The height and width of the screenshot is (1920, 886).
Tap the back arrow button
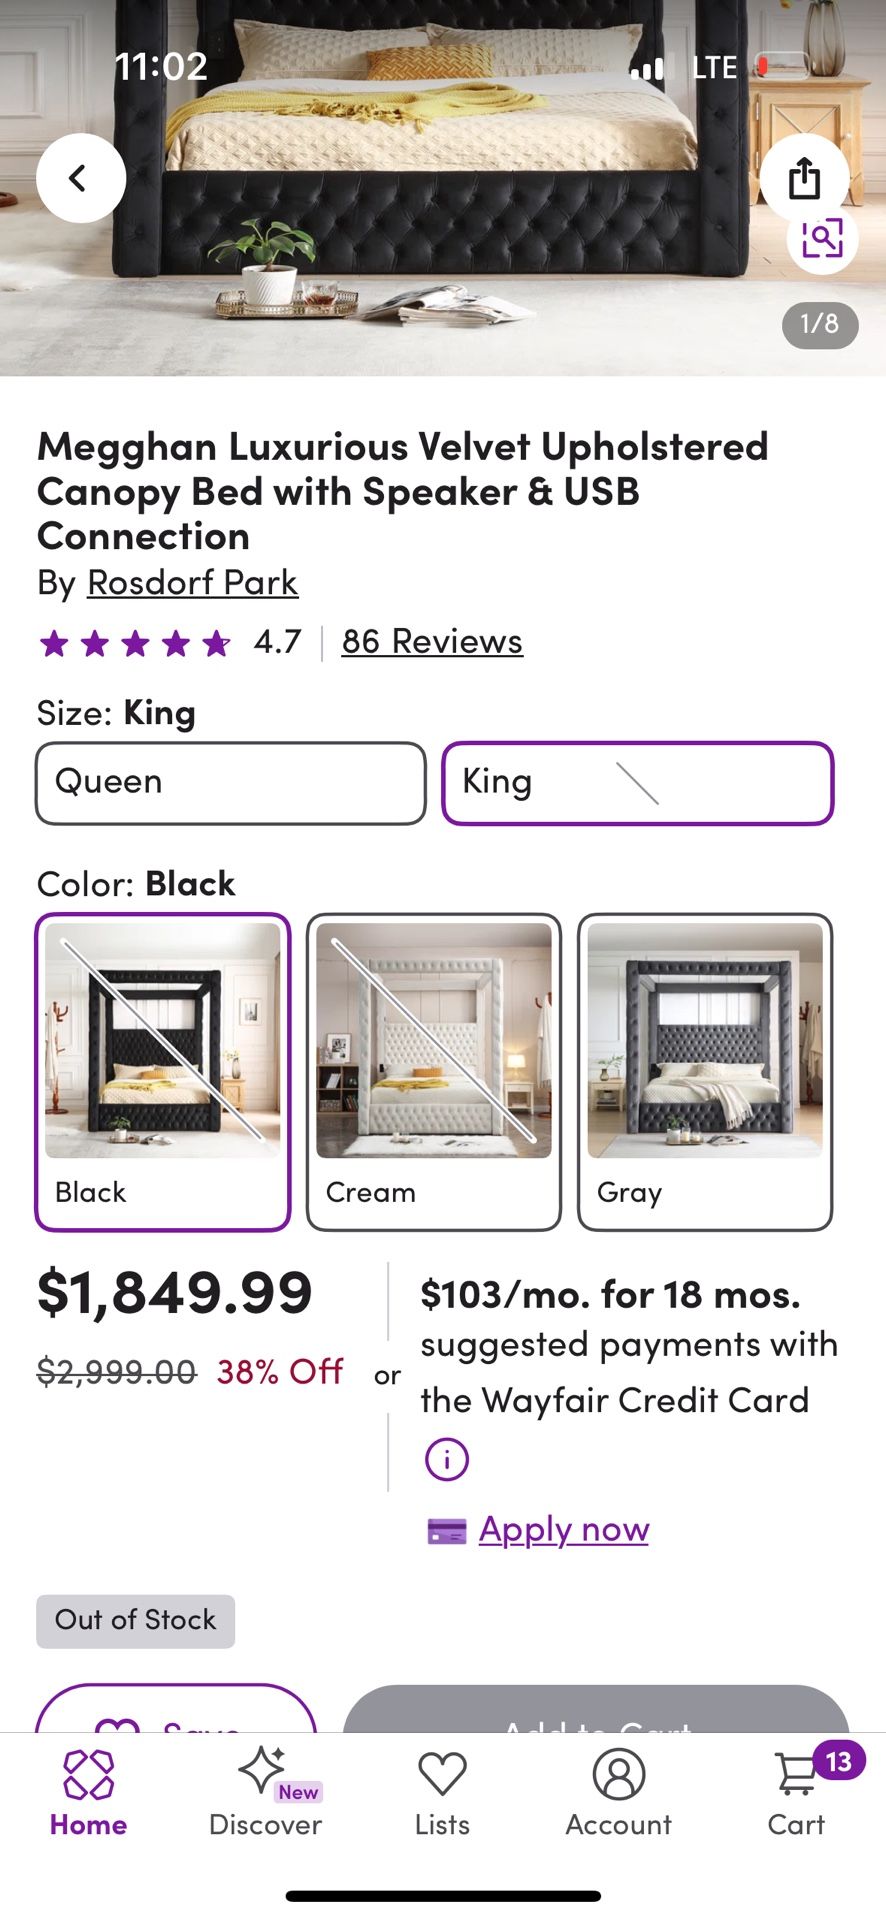80,178
